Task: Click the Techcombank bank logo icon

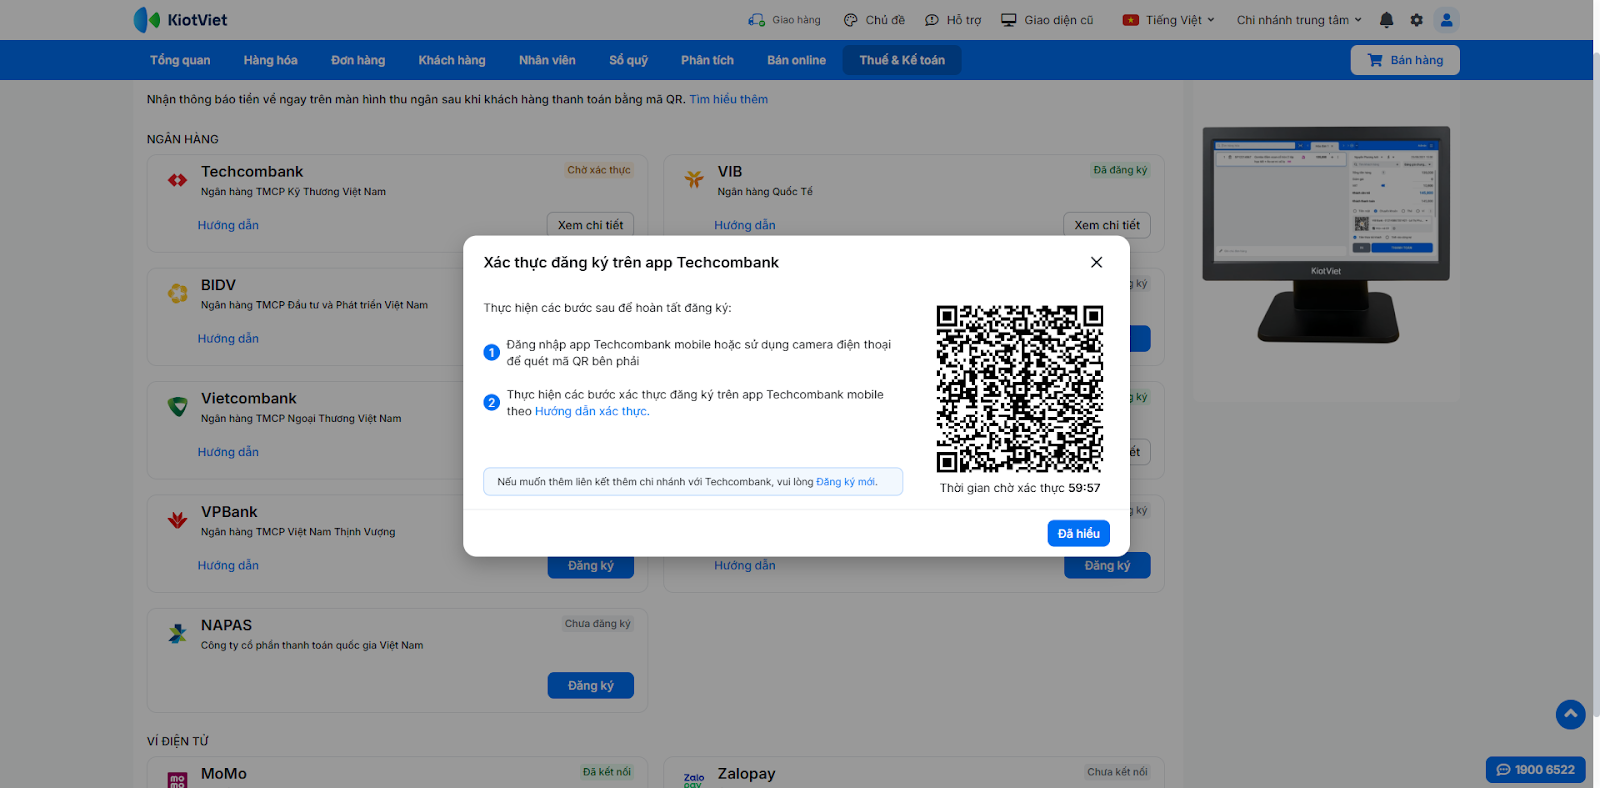Action: tap(178, 180)
